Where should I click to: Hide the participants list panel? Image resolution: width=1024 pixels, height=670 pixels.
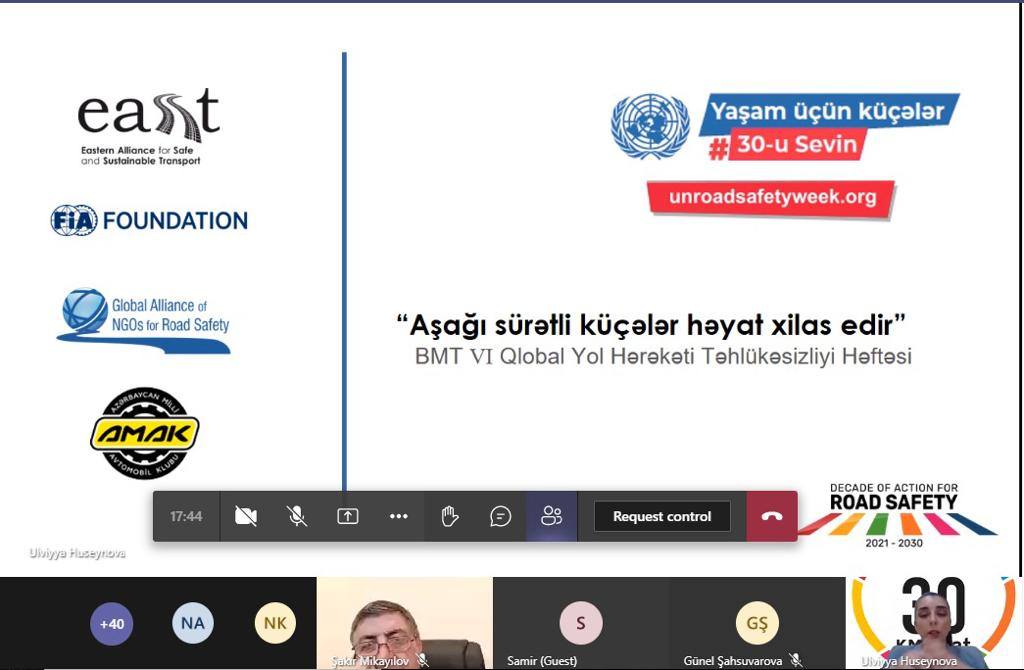(551, 516)
